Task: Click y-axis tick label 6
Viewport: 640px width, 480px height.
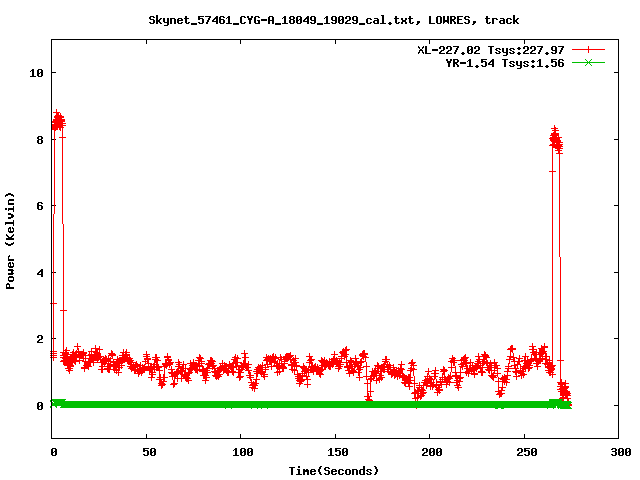Action: pos(40,206)
